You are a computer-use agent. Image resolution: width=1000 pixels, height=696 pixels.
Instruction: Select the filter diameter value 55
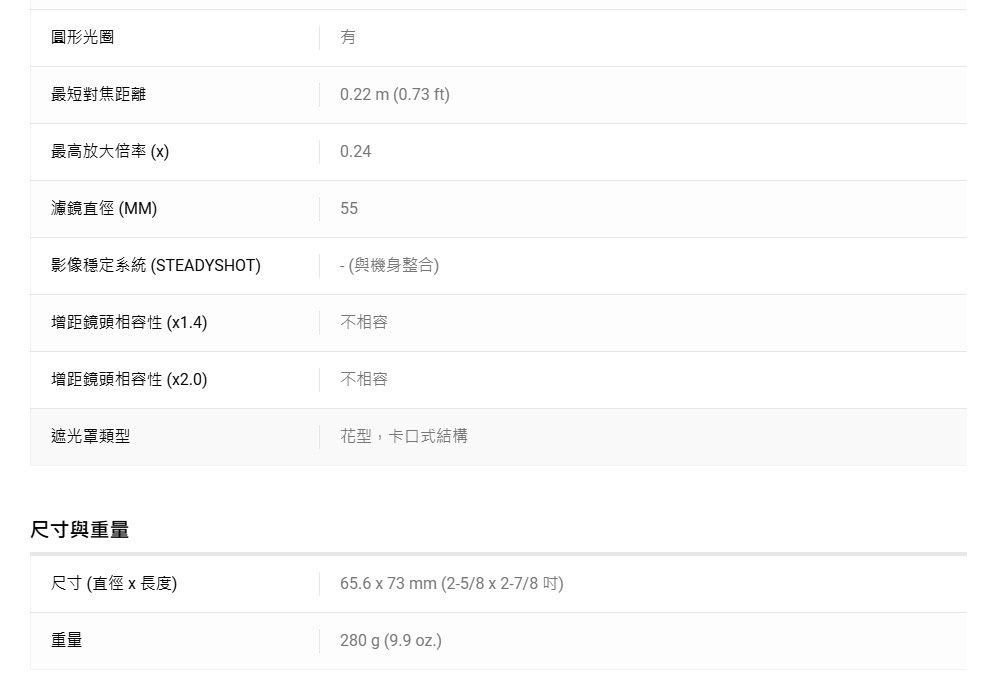[x=349, y=208]
